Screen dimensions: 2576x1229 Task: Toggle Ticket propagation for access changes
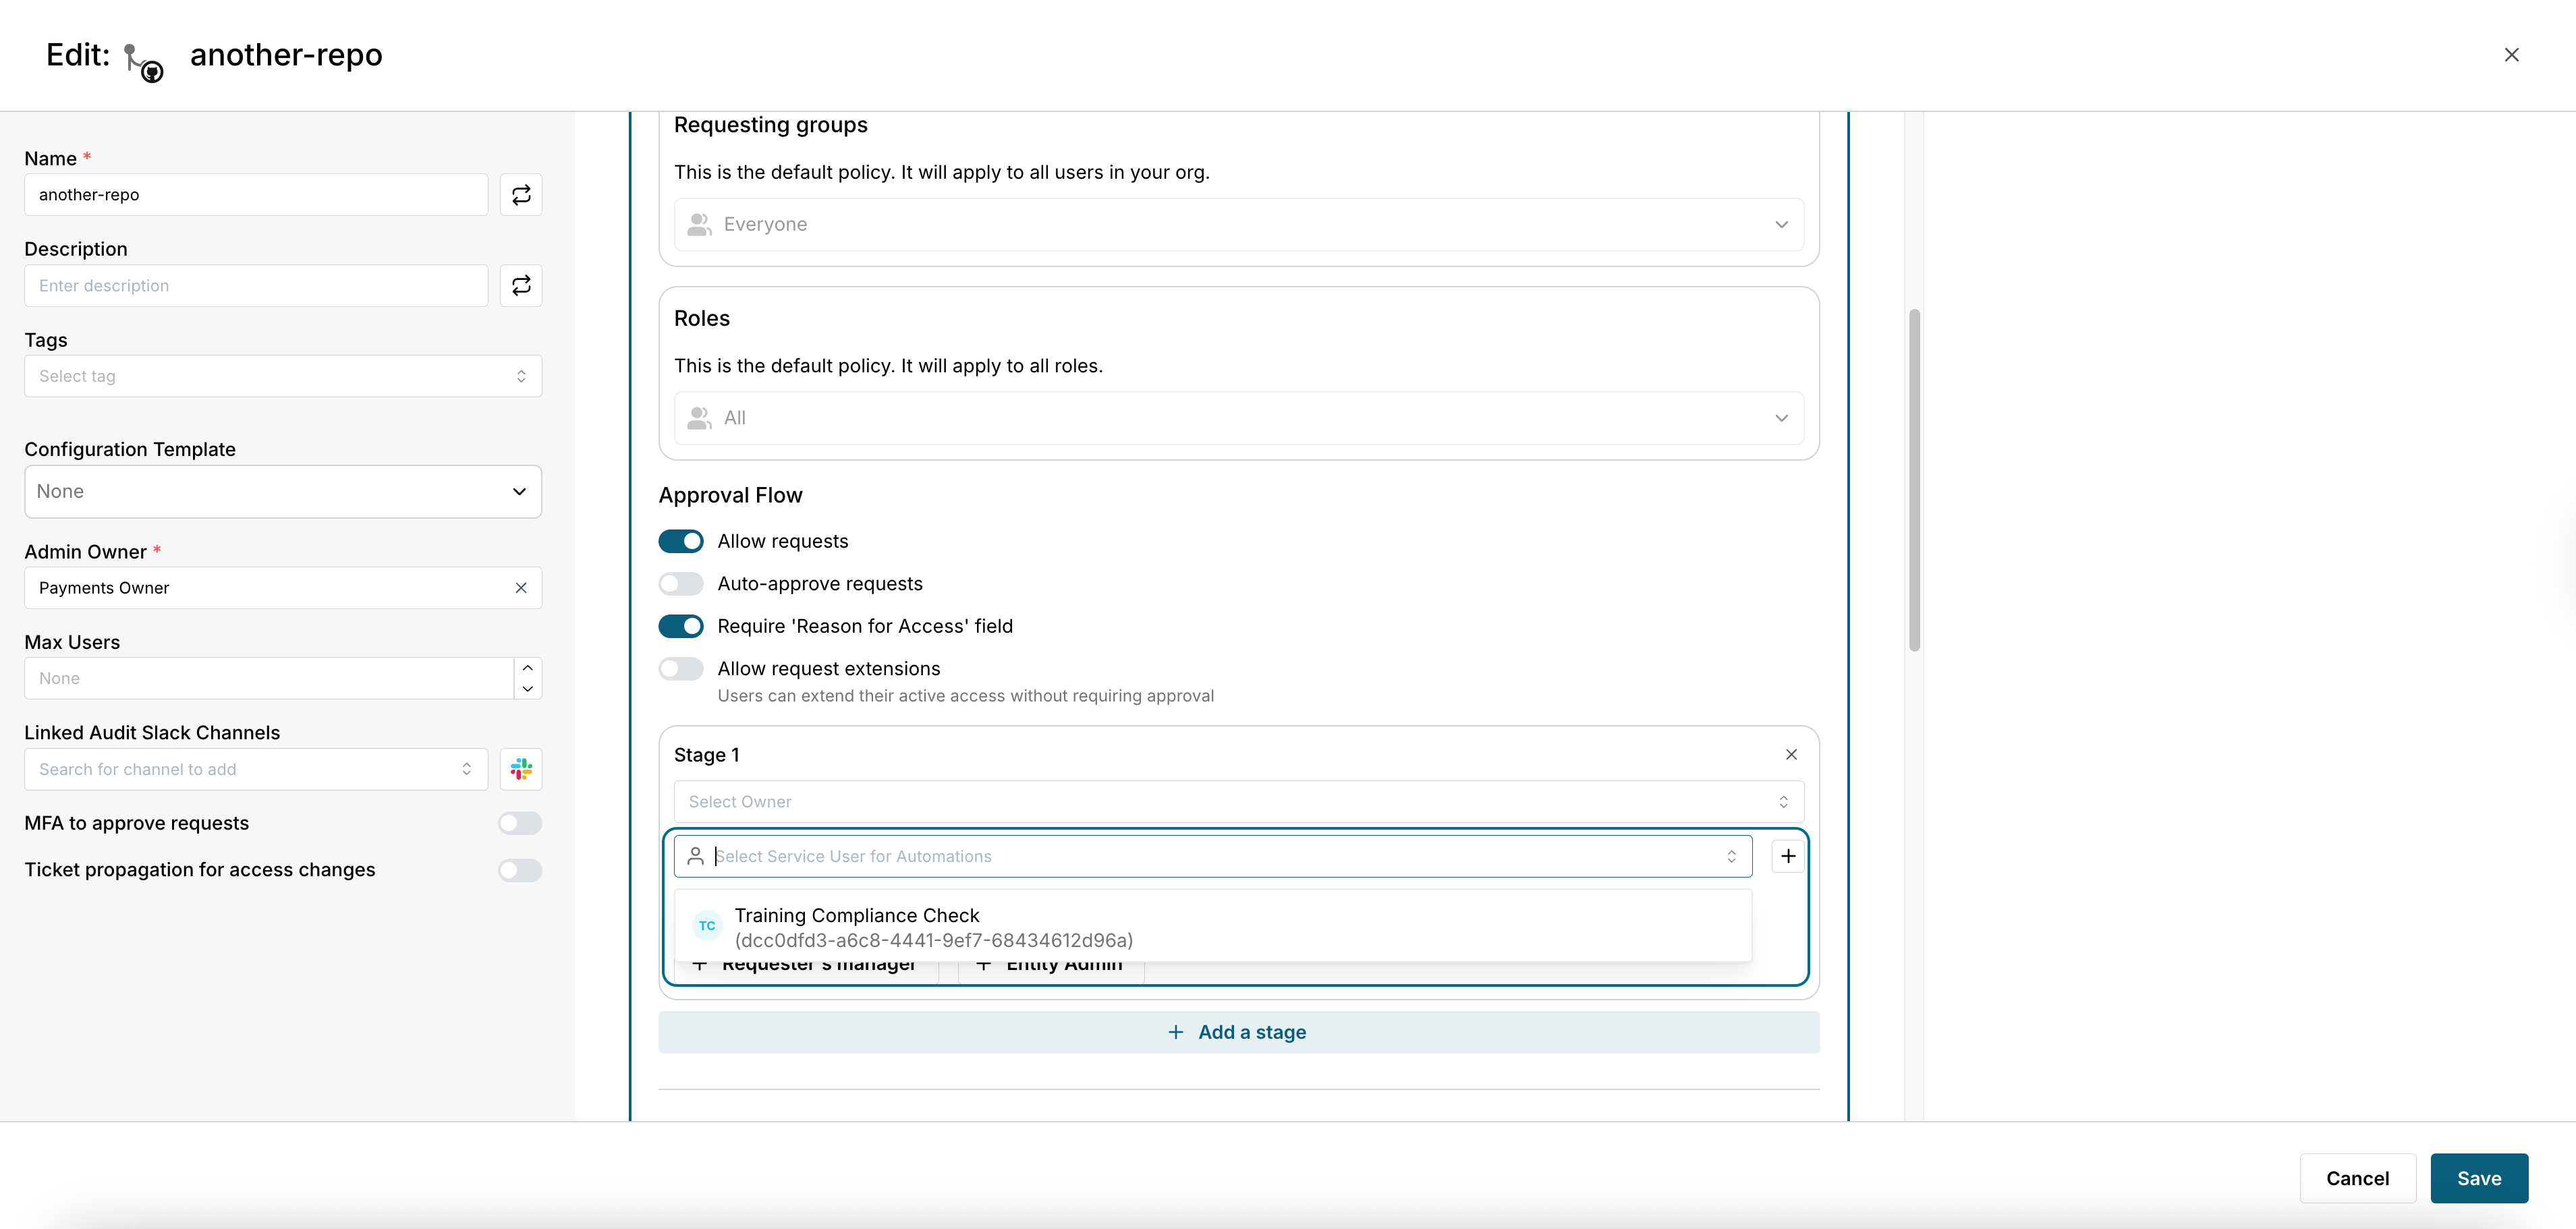coord(520,869)
